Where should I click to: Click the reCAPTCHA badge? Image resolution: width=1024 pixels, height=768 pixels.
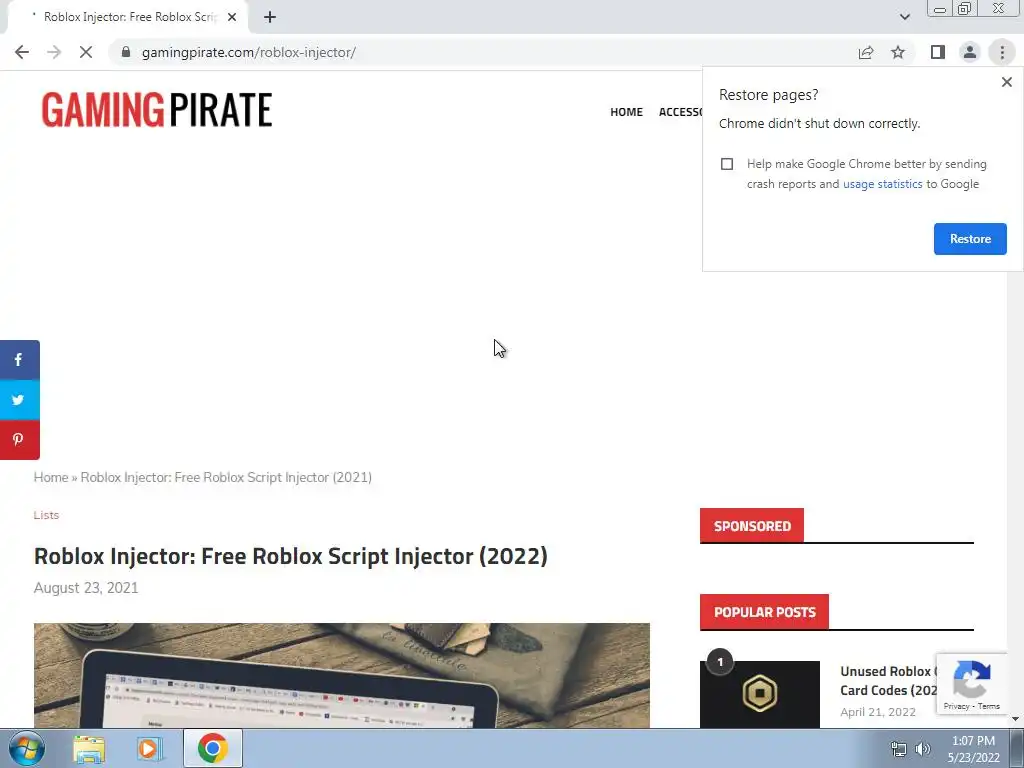[972, 684]
